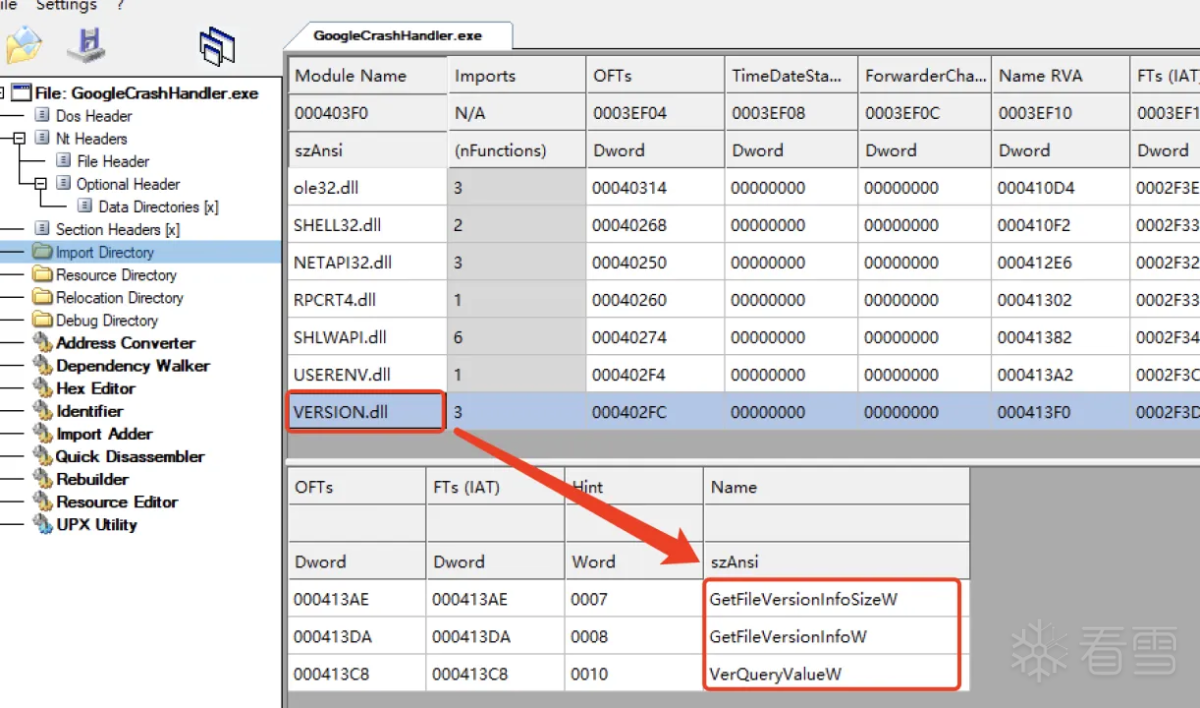The width and height of the screenshot is (1200, 708).
Task: Click the Quick Disassembler tool icon
Action: click(x=42, y=456)
